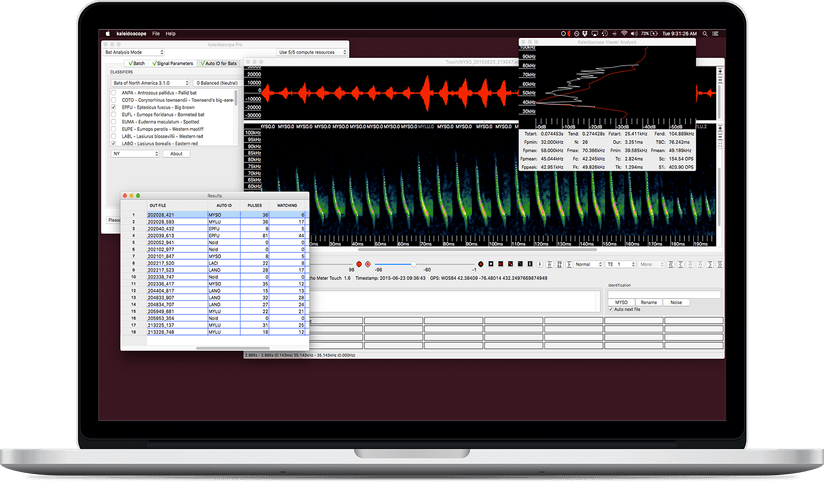Enable the COTO Townsend's big-eared checkbox

(114, 100)
